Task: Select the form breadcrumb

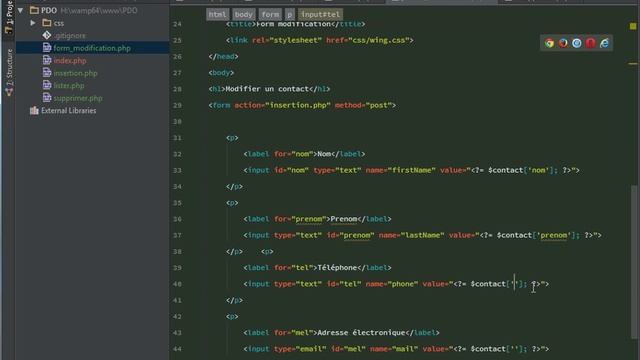Action: click(x=270, y=14)
